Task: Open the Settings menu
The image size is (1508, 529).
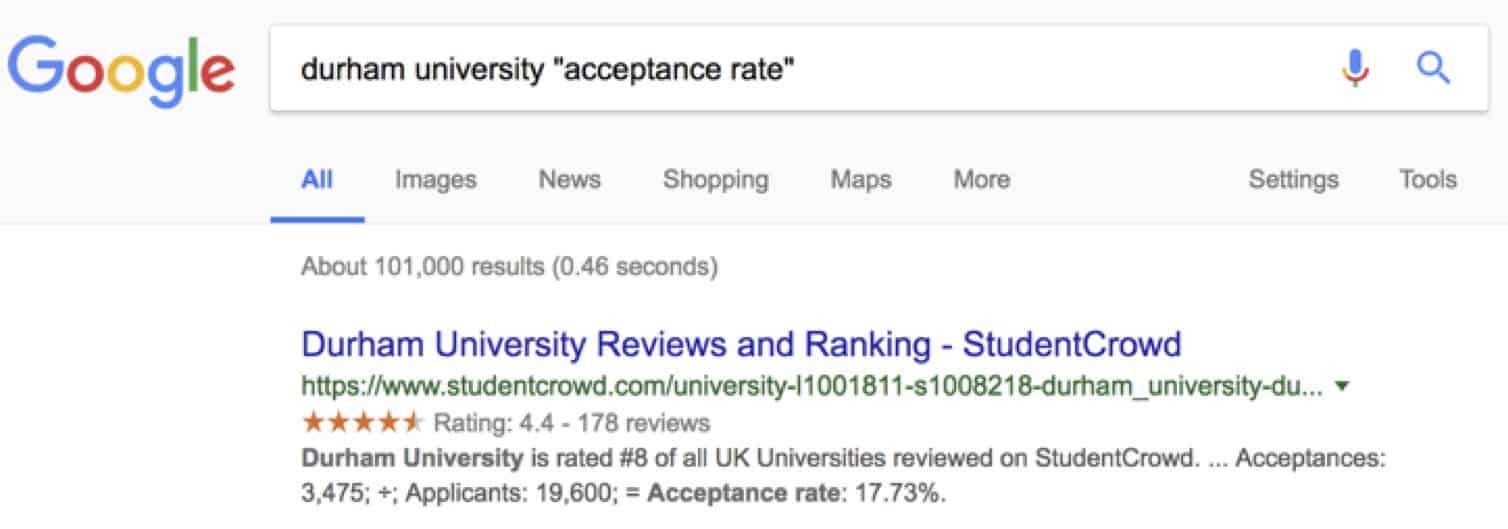Action: coord(1293,180)
